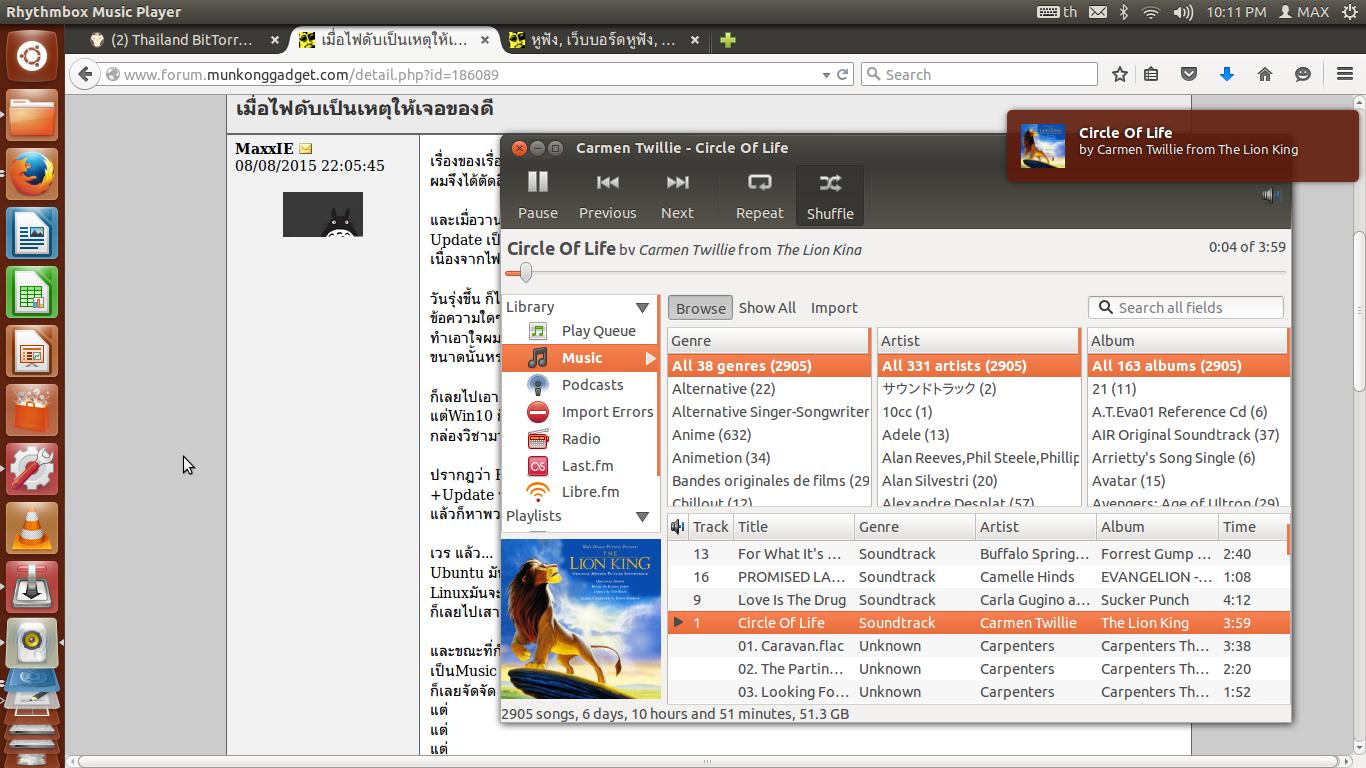Sort tracks by Time column

(x=1253, y=527)
